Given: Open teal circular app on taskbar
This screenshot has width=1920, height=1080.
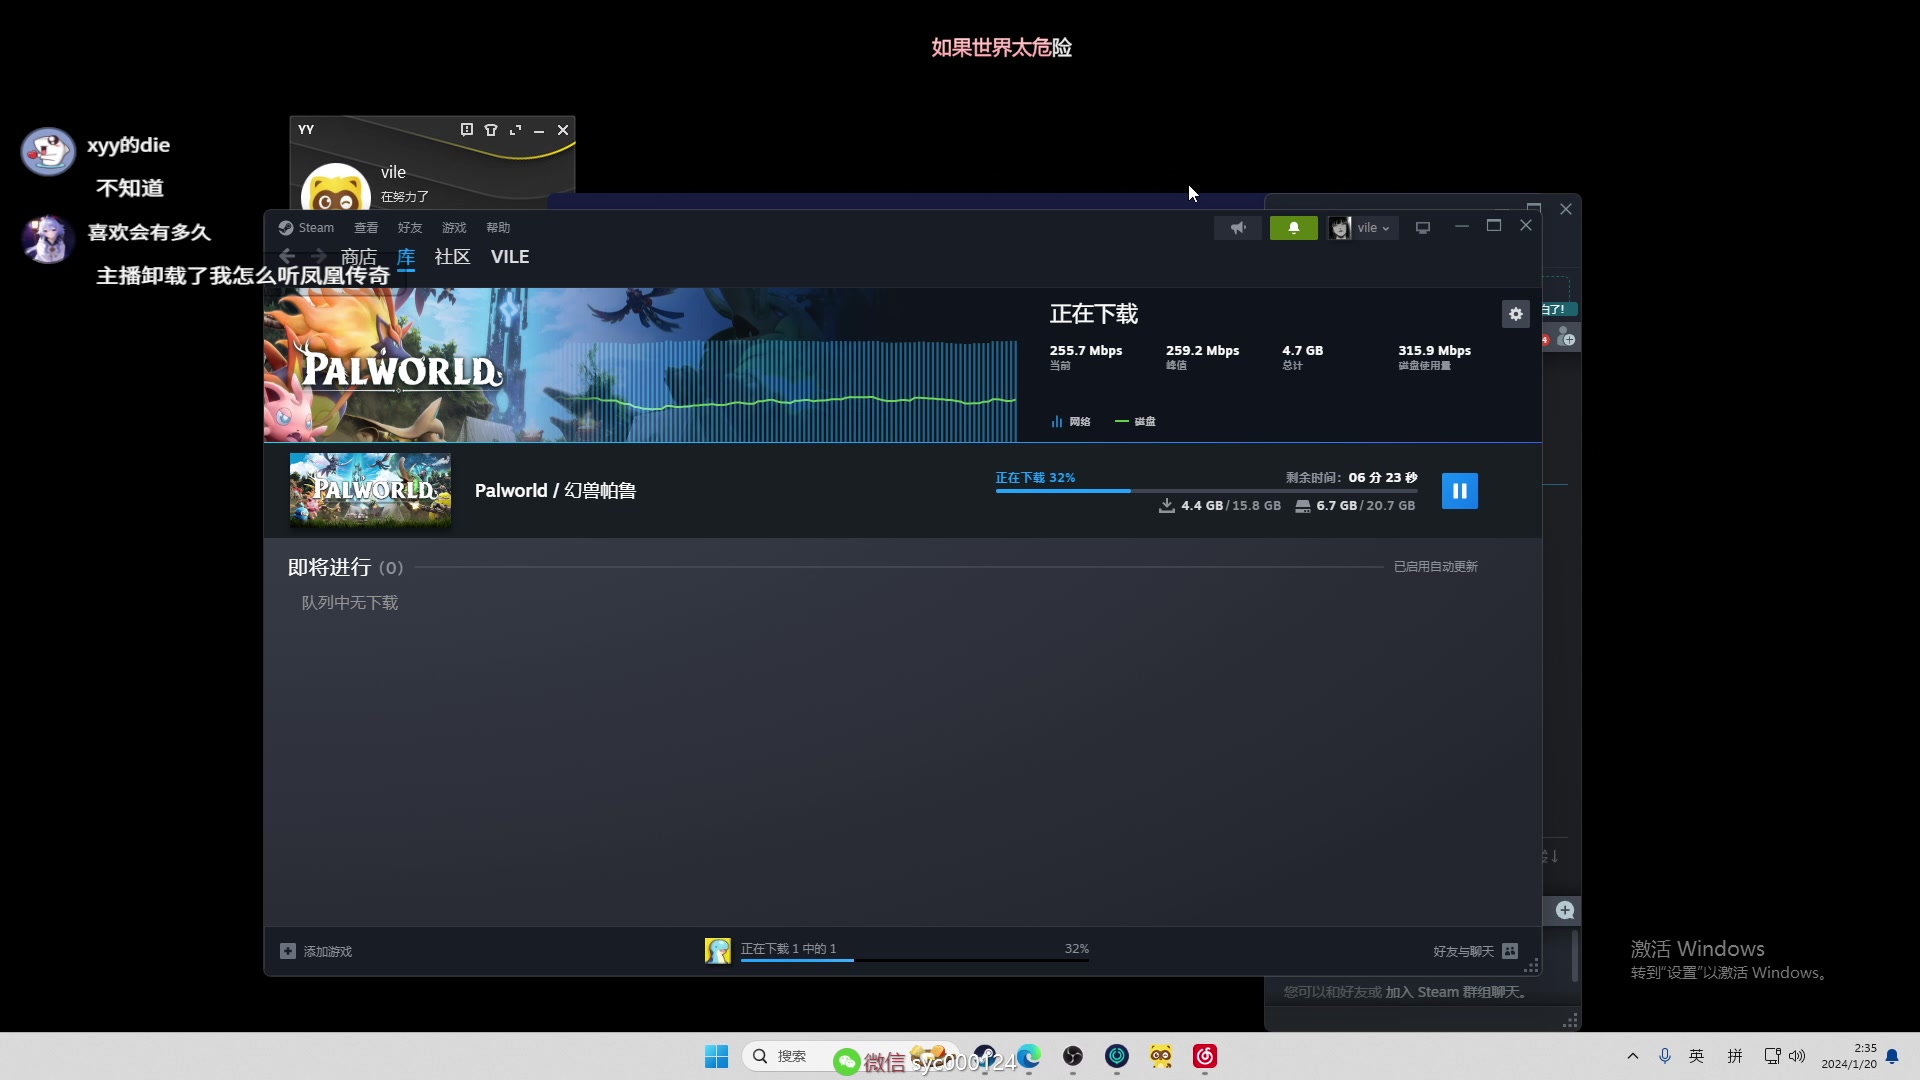Looking at the screenshot, I should (1117, 1056).
